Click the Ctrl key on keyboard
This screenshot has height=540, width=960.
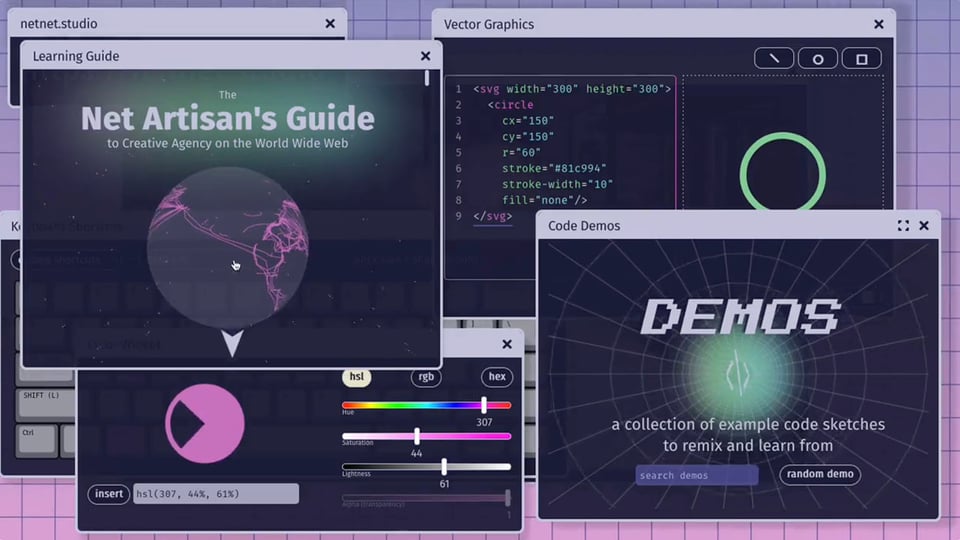point(37,440)
